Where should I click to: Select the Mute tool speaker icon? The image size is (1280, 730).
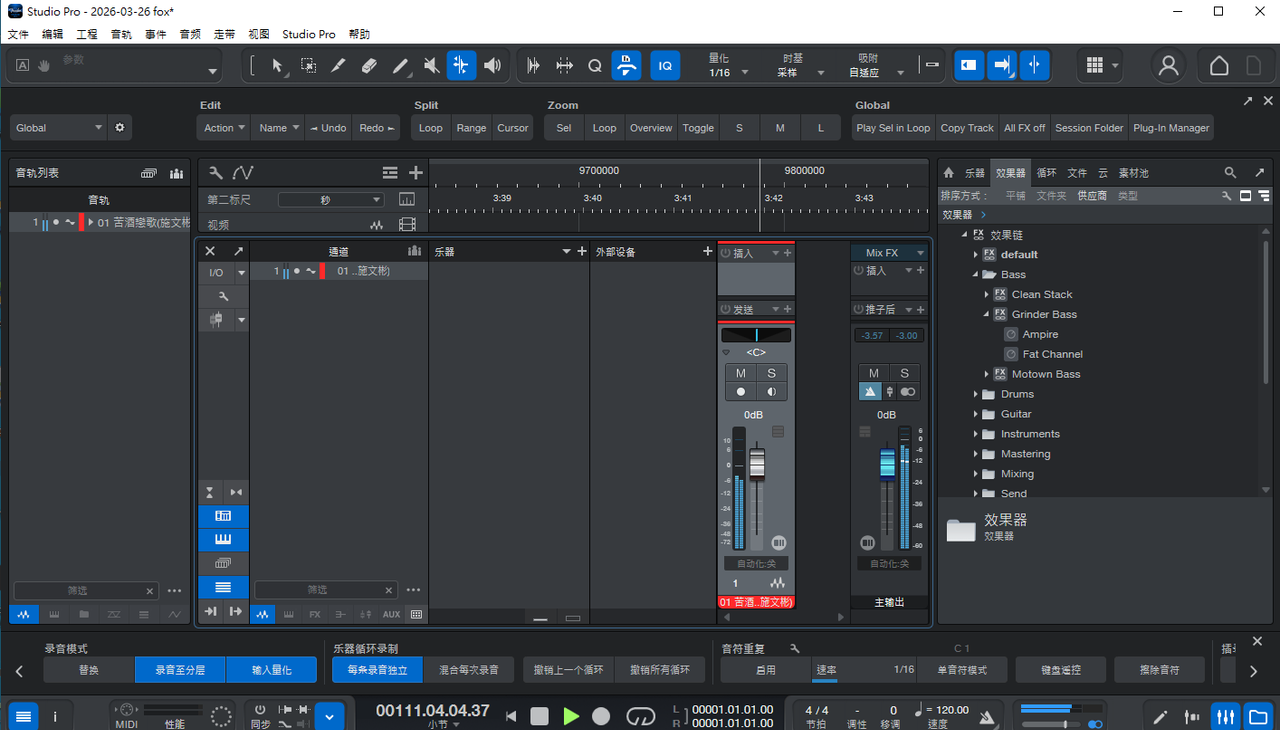(431, 66)
